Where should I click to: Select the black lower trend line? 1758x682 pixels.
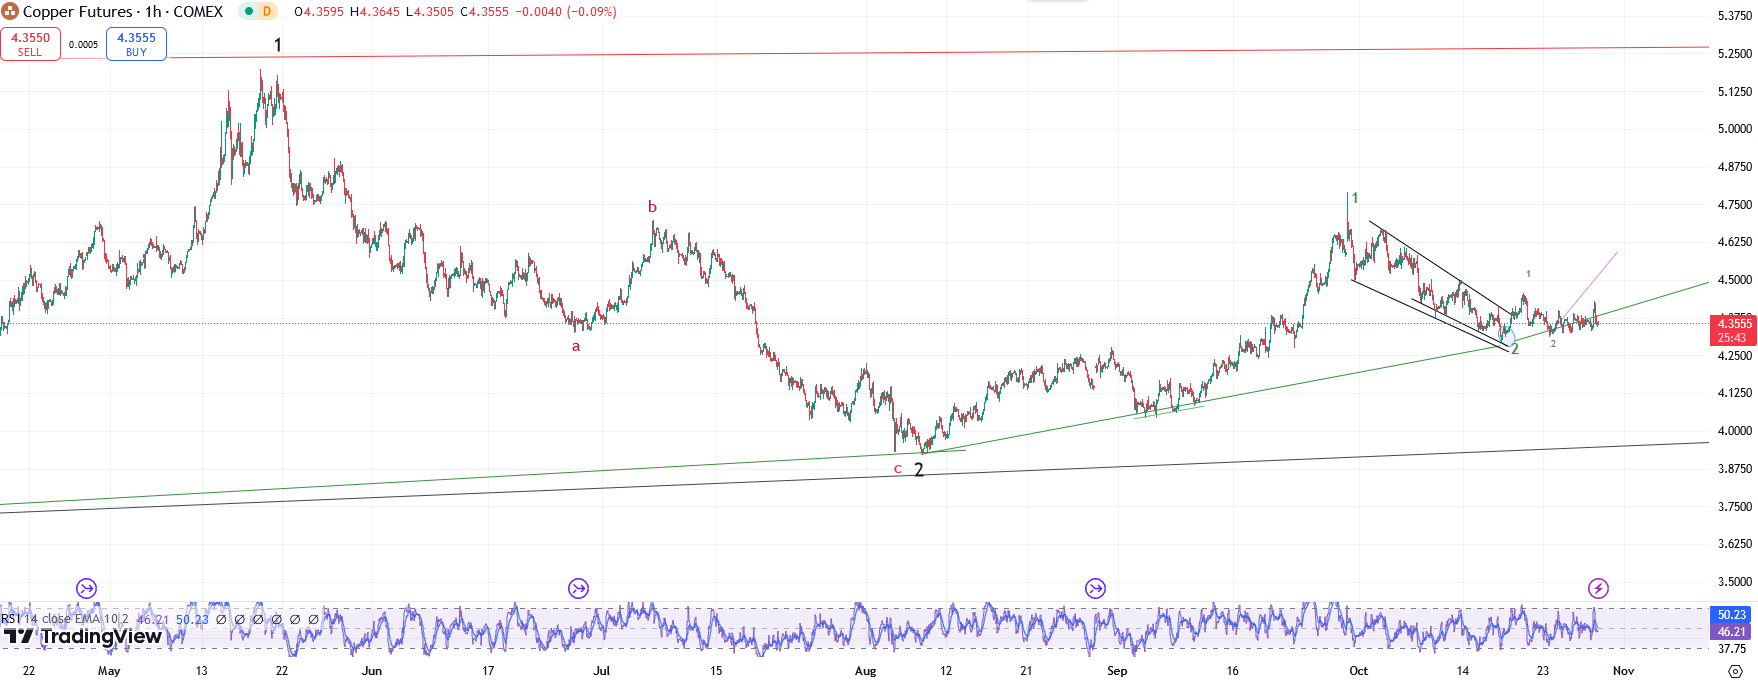854,478
